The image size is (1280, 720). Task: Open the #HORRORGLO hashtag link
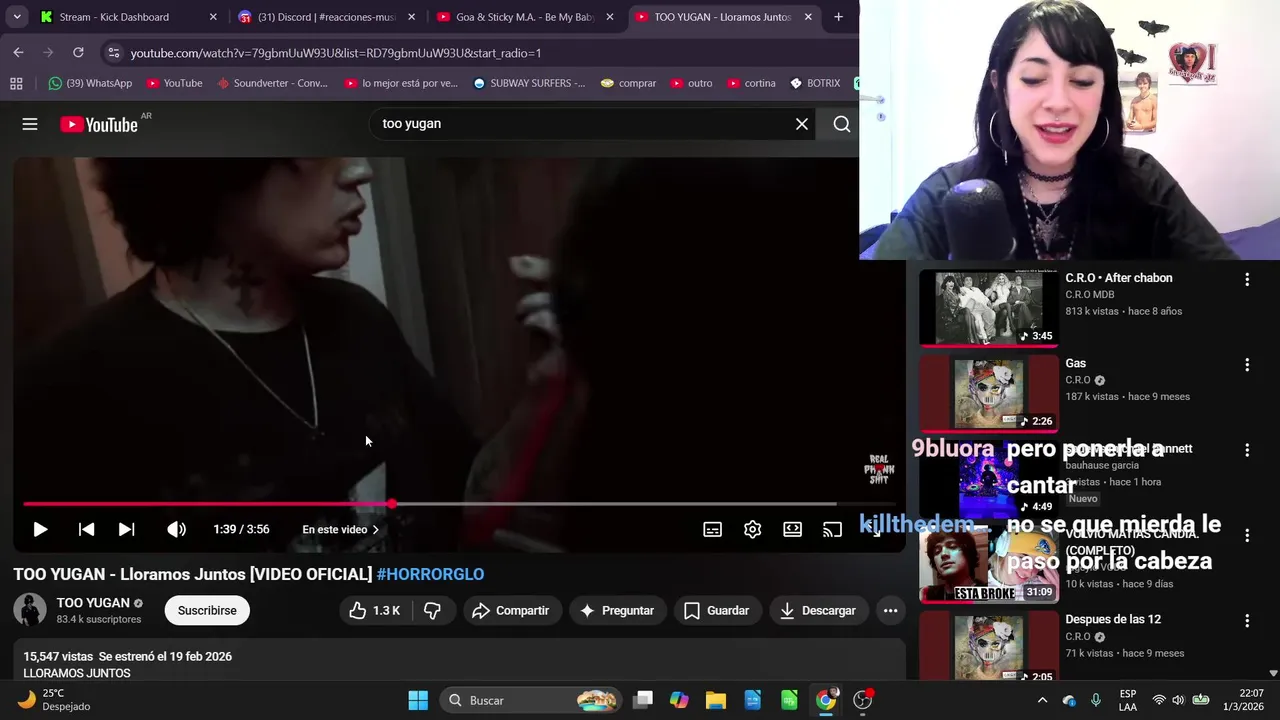tap(430, 574)
